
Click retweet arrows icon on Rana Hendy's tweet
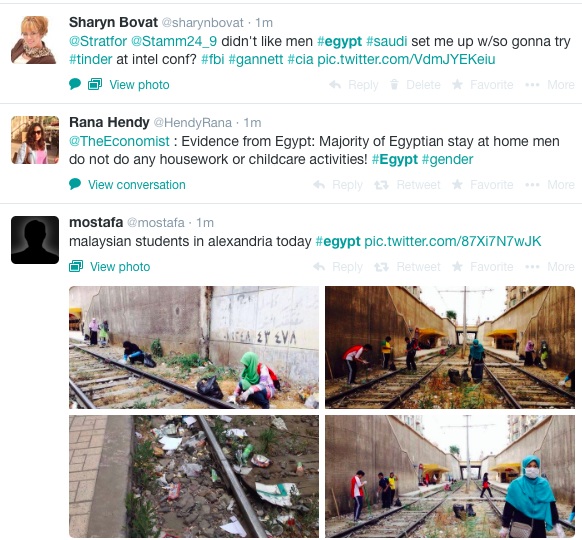click(381, 184)
